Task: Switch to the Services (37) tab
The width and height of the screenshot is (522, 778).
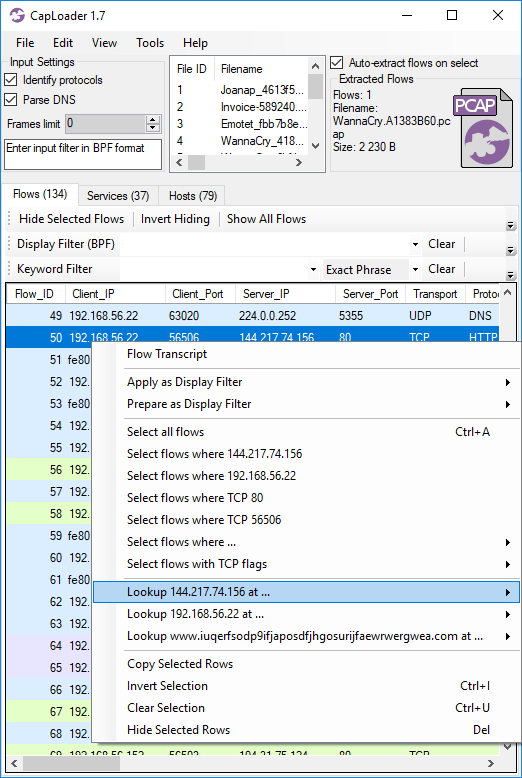Action: click(118, 196)
